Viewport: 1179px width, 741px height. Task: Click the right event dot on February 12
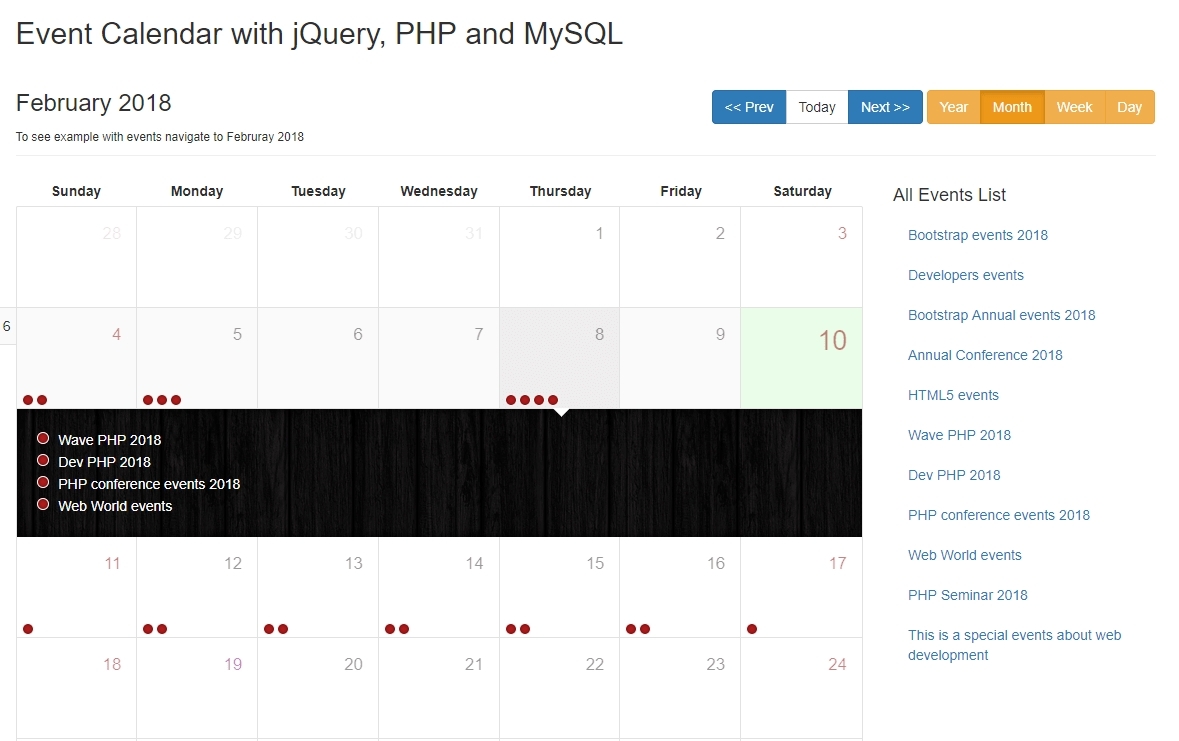(162, 629)
